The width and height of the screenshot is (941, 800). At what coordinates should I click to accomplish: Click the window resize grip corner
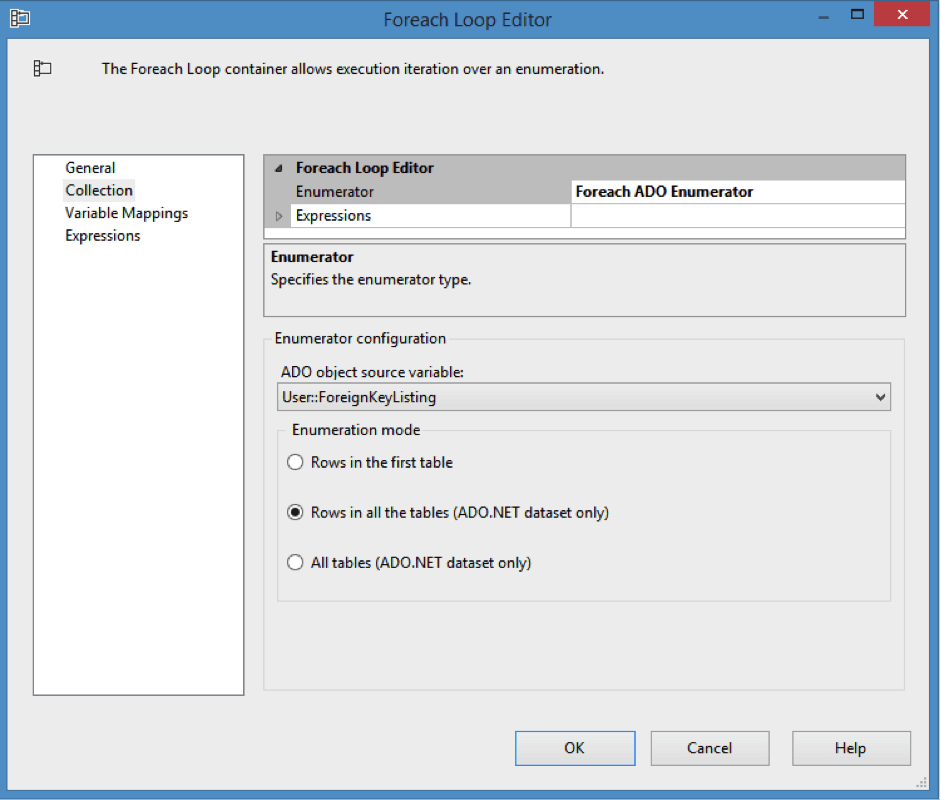[x=922, y=782]
